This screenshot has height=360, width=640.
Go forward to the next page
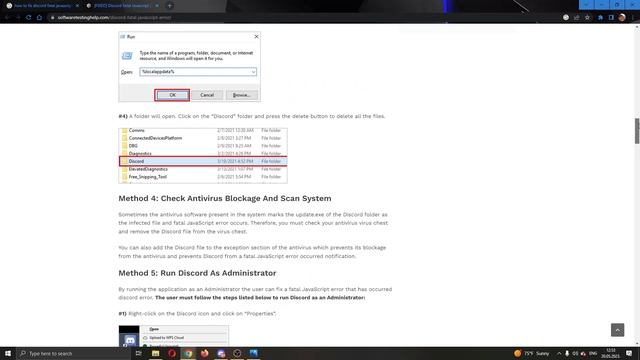18,18
